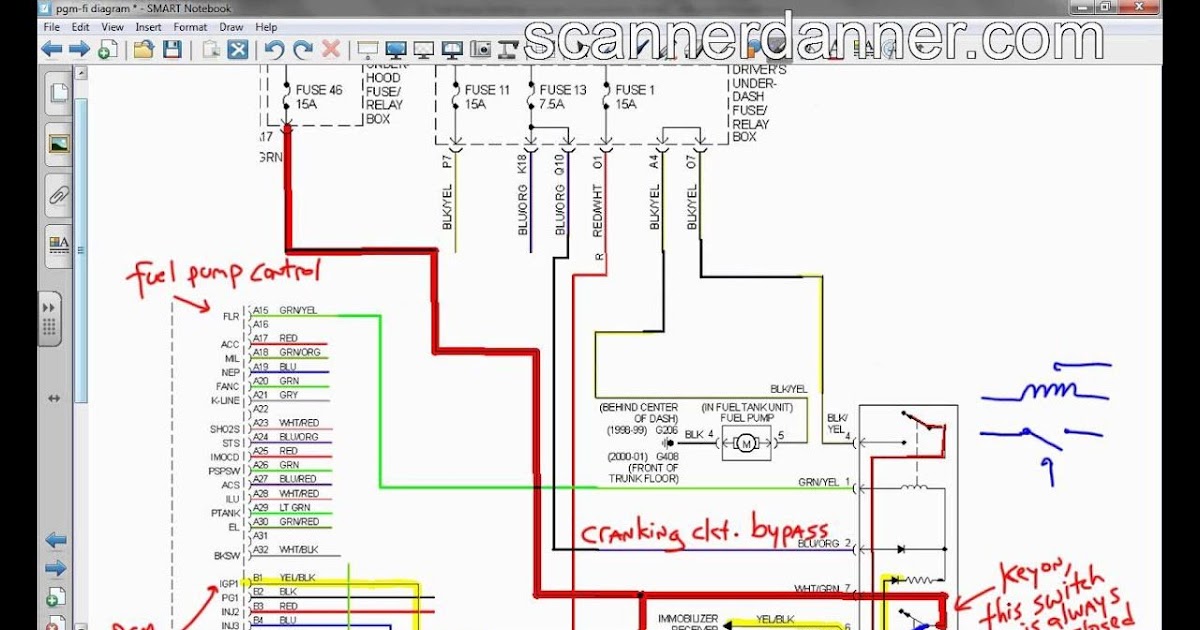Screen dimensions: 1200x630
Task: Go to next page from sidebar bottom arrow
Action: coord(56,569)
